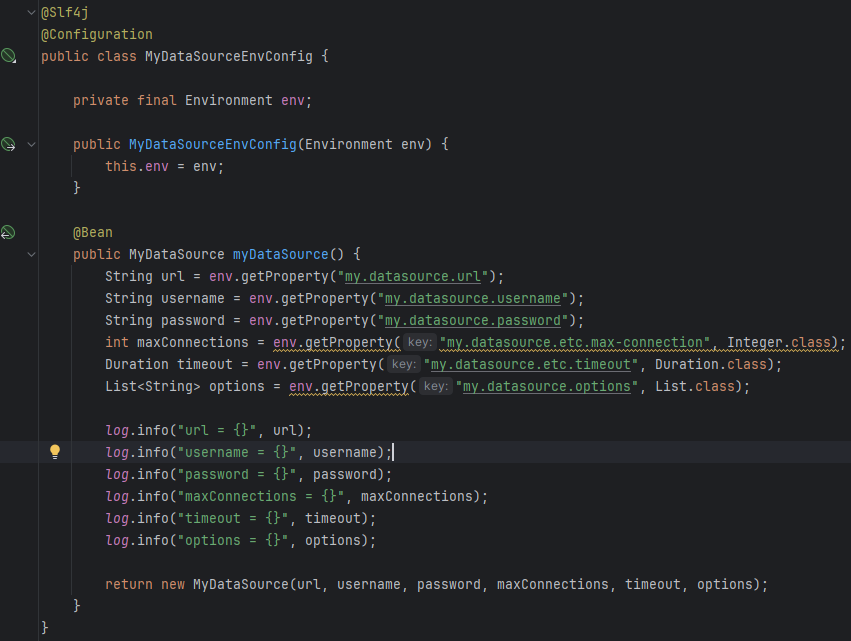Click Duration.class on the timeout line
Screen dimensions: 851x641
[711, 364]
